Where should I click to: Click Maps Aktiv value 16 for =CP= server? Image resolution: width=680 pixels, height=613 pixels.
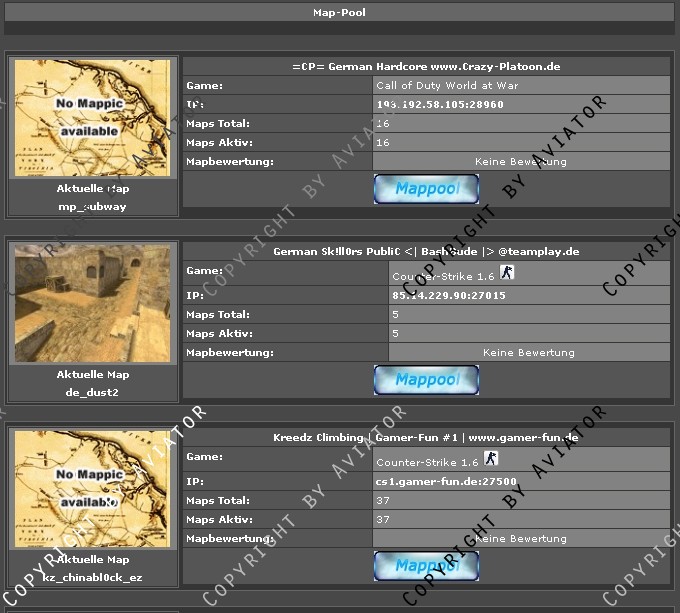click(x=383, y=143)
